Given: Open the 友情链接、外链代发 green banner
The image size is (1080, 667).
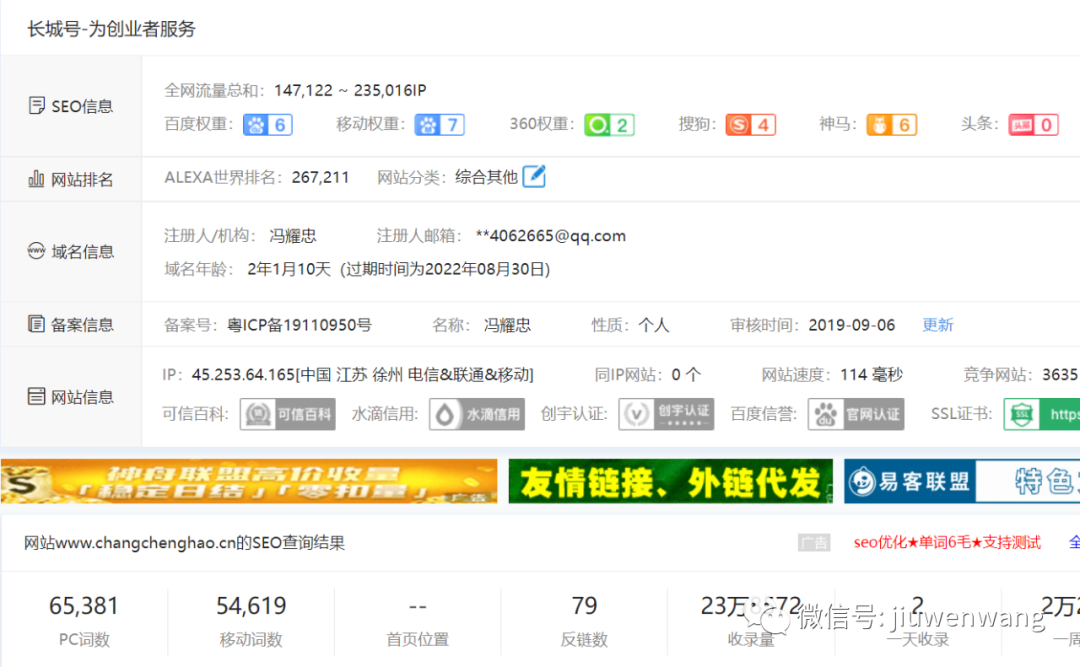Looking at the screenshot, I should pos(671,481).
